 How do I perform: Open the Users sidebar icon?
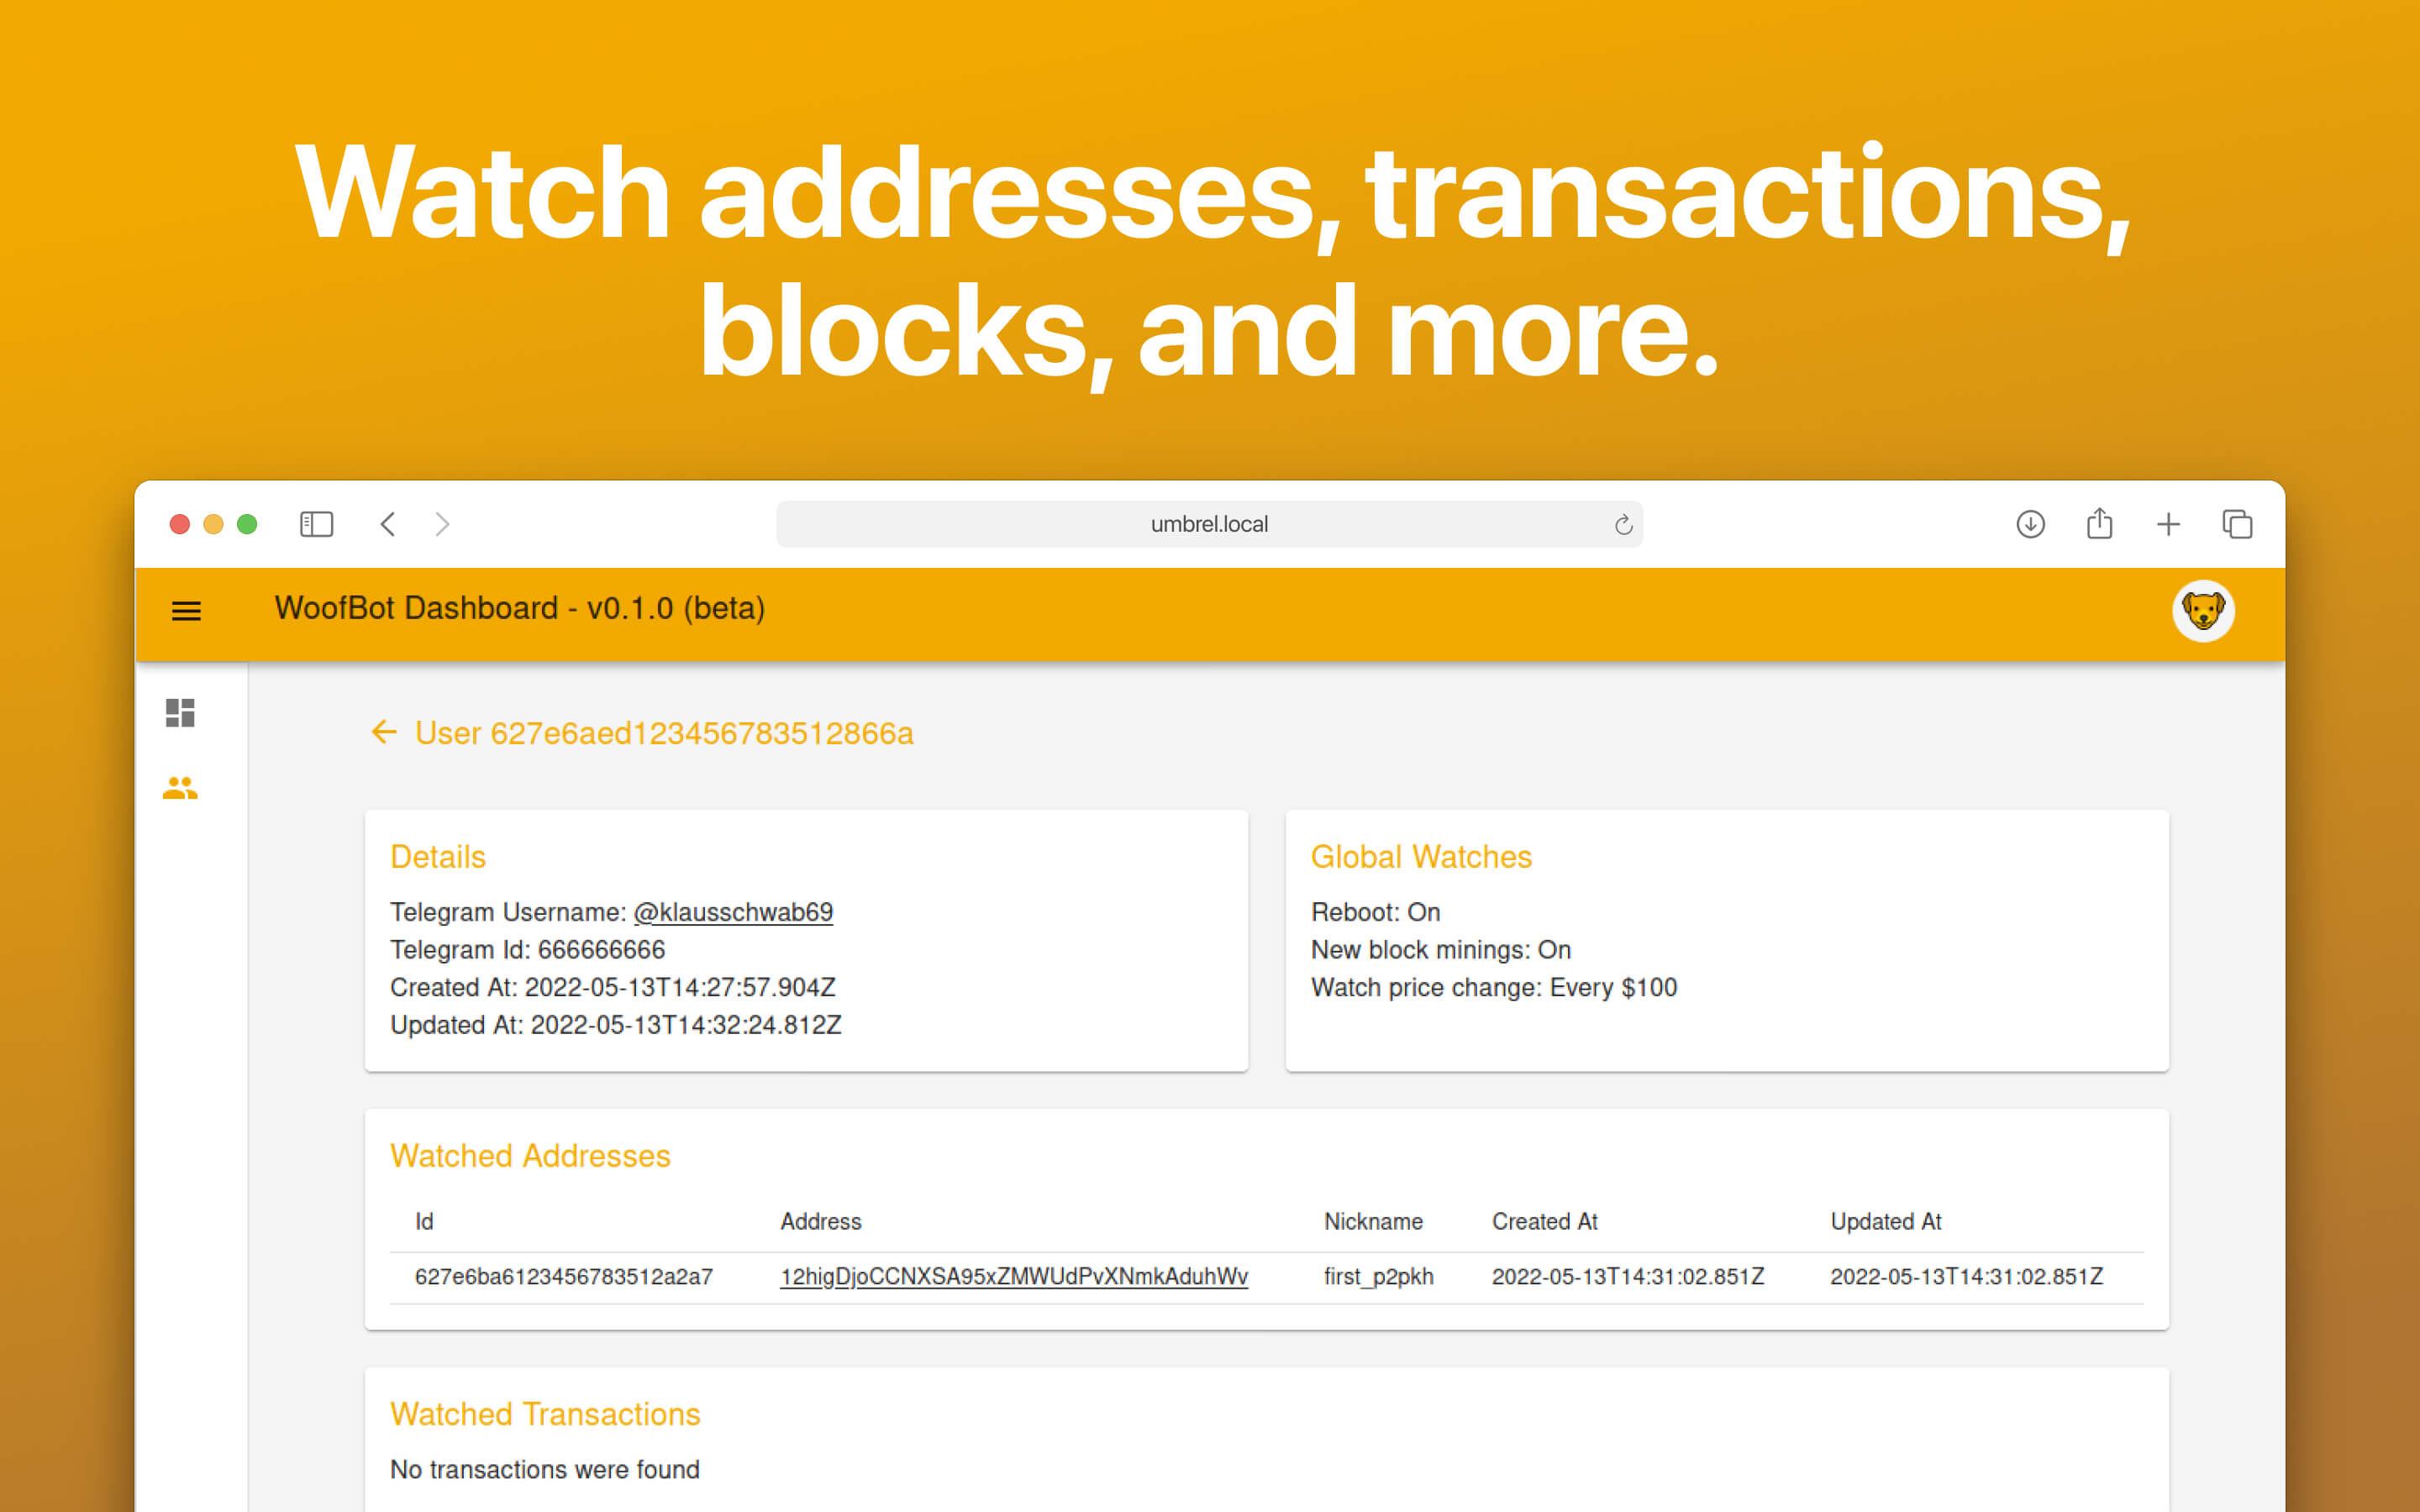point(180,789)
